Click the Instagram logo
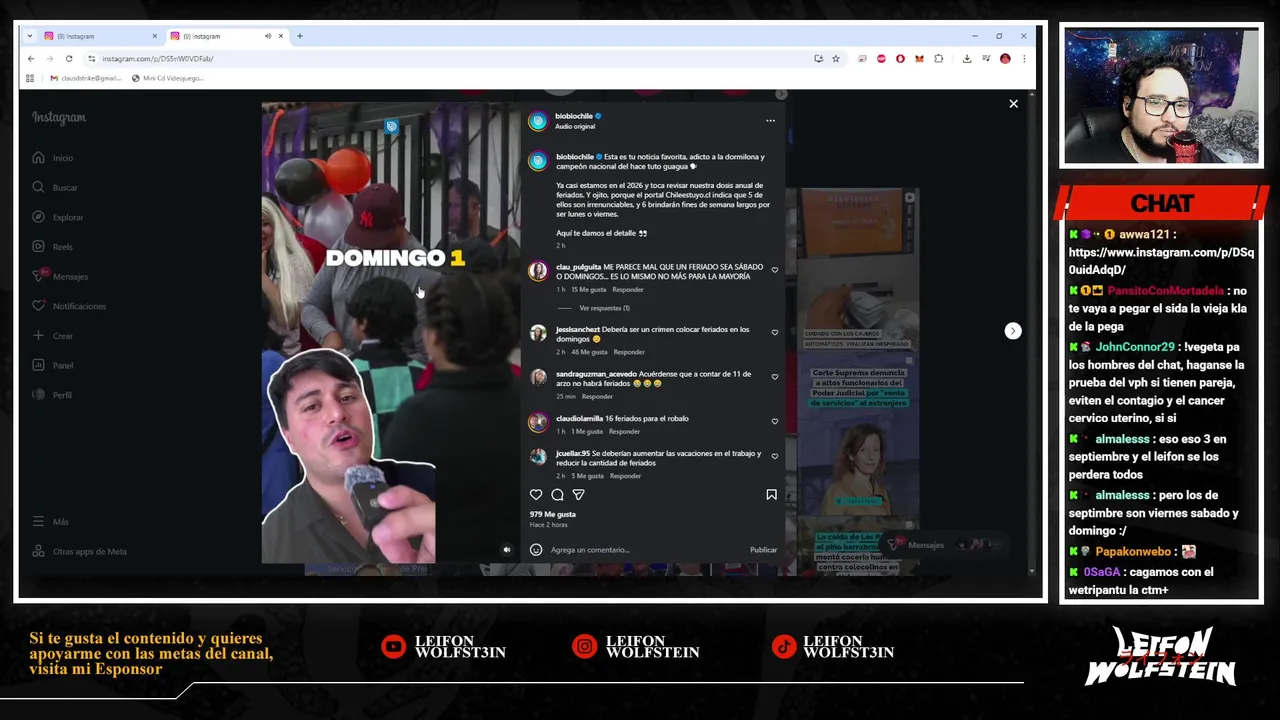The width and height of the screenshot is (1280, 720). tap(59, 118)
